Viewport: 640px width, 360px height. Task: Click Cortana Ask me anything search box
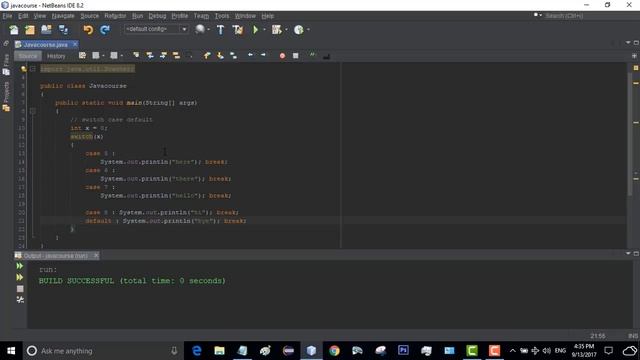pyautogui.click(x=102, y=351)
